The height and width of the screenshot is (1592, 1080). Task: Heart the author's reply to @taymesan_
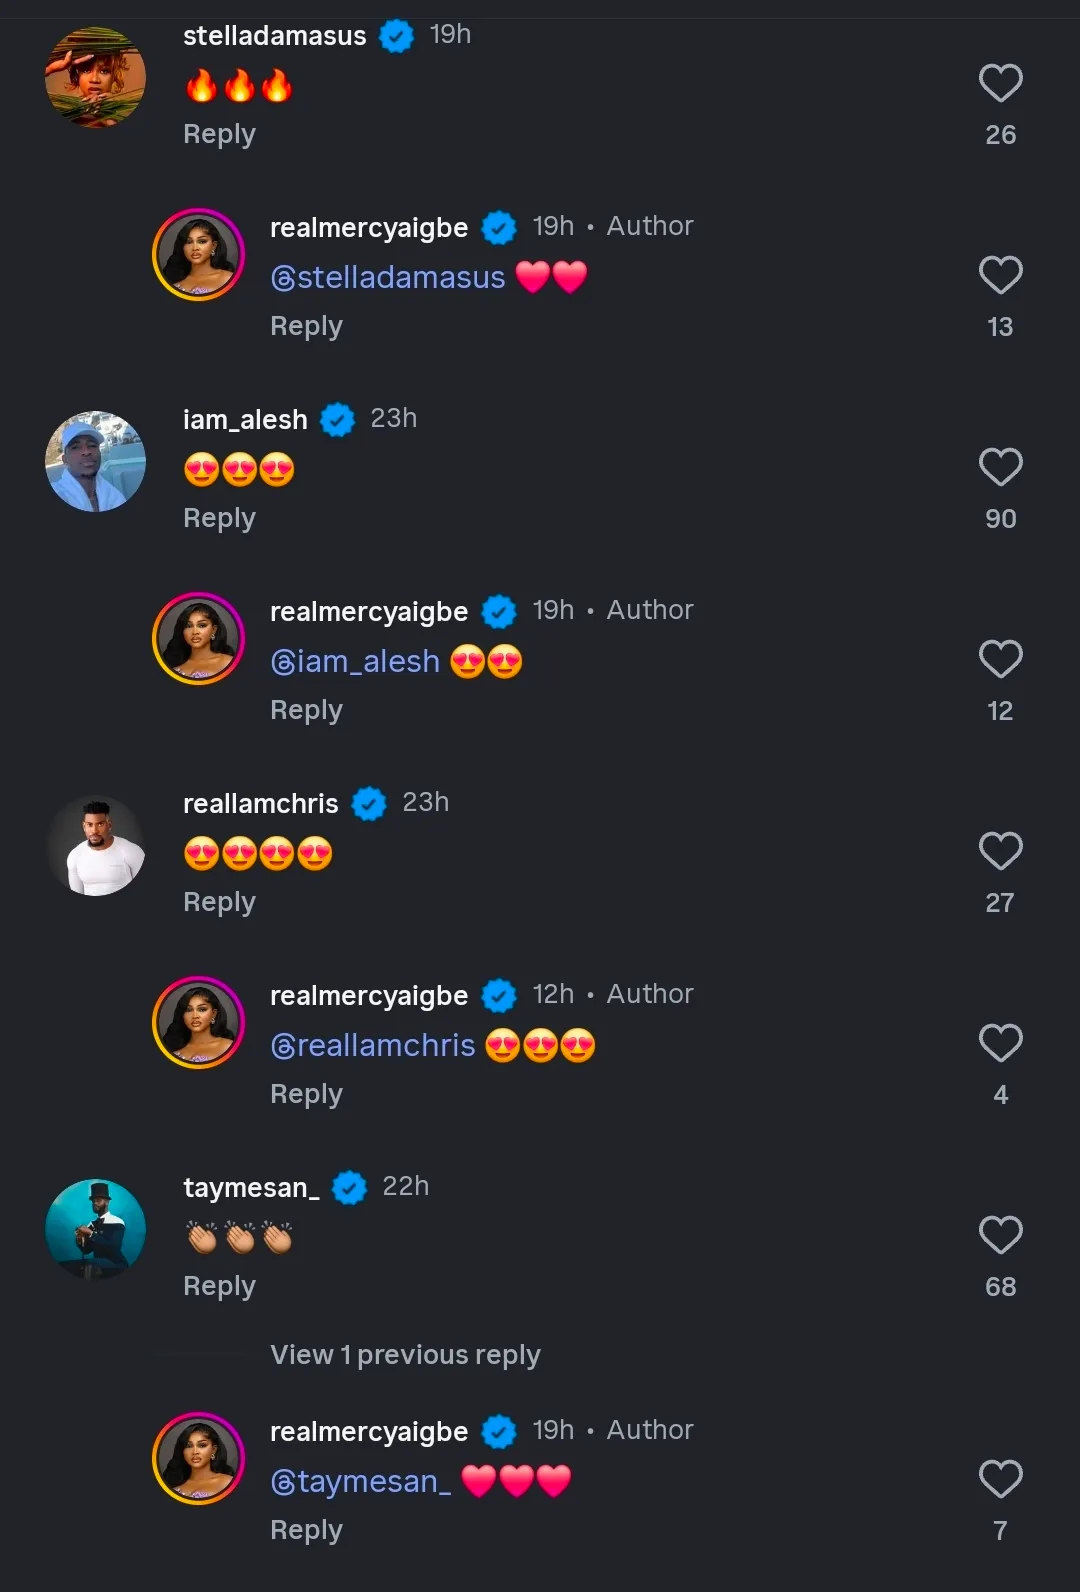1000,1480
